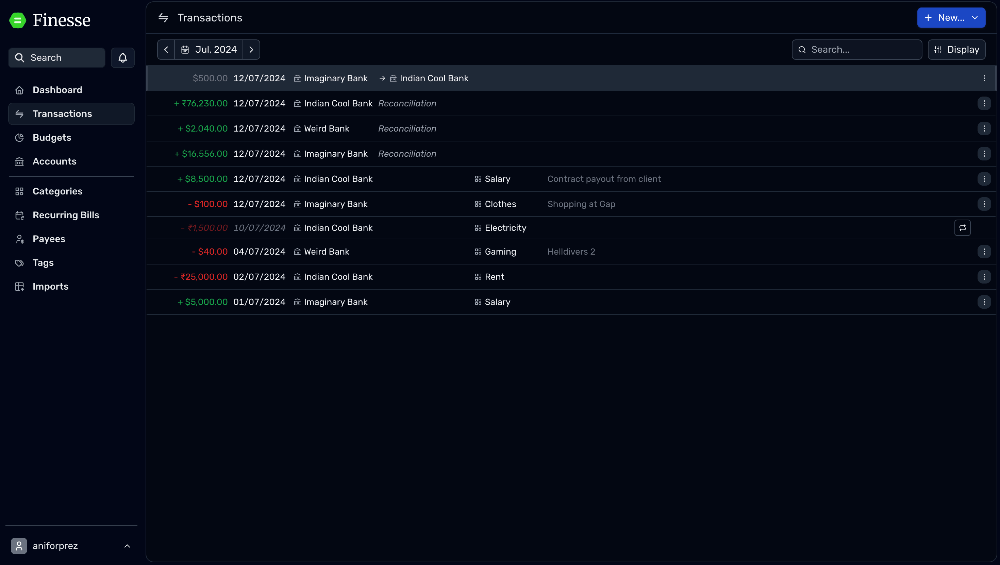Open options for $500.00 transfer row
Viewport: 1000px width, 565px height.
[x=984, y=78]
